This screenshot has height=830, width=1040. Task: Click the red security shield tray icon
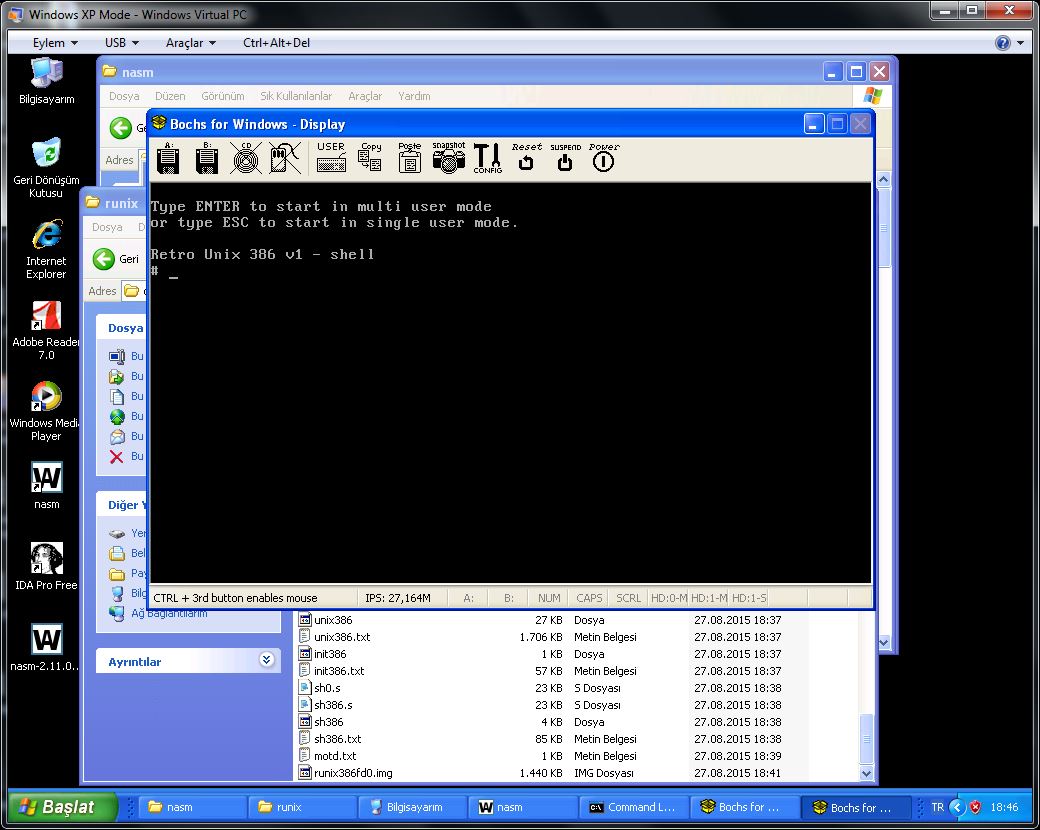click(975, 807)
